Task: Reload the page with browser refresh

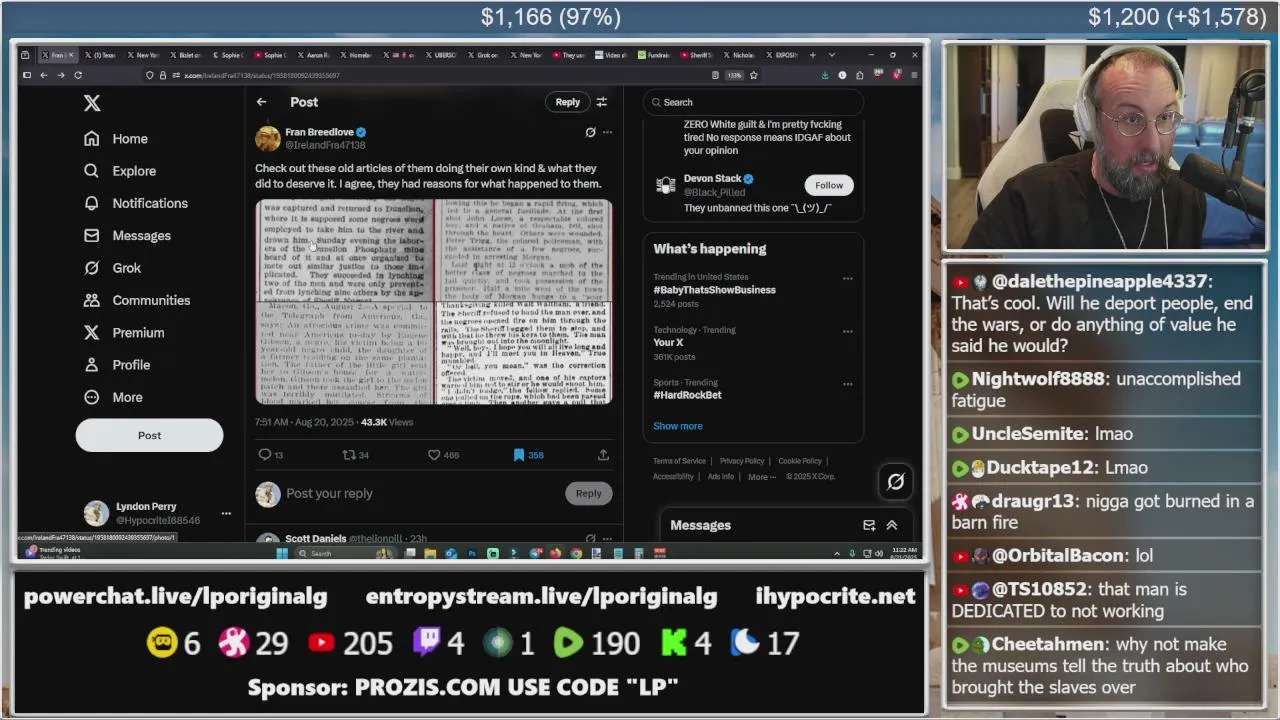Action: click(x=78, y=75)
